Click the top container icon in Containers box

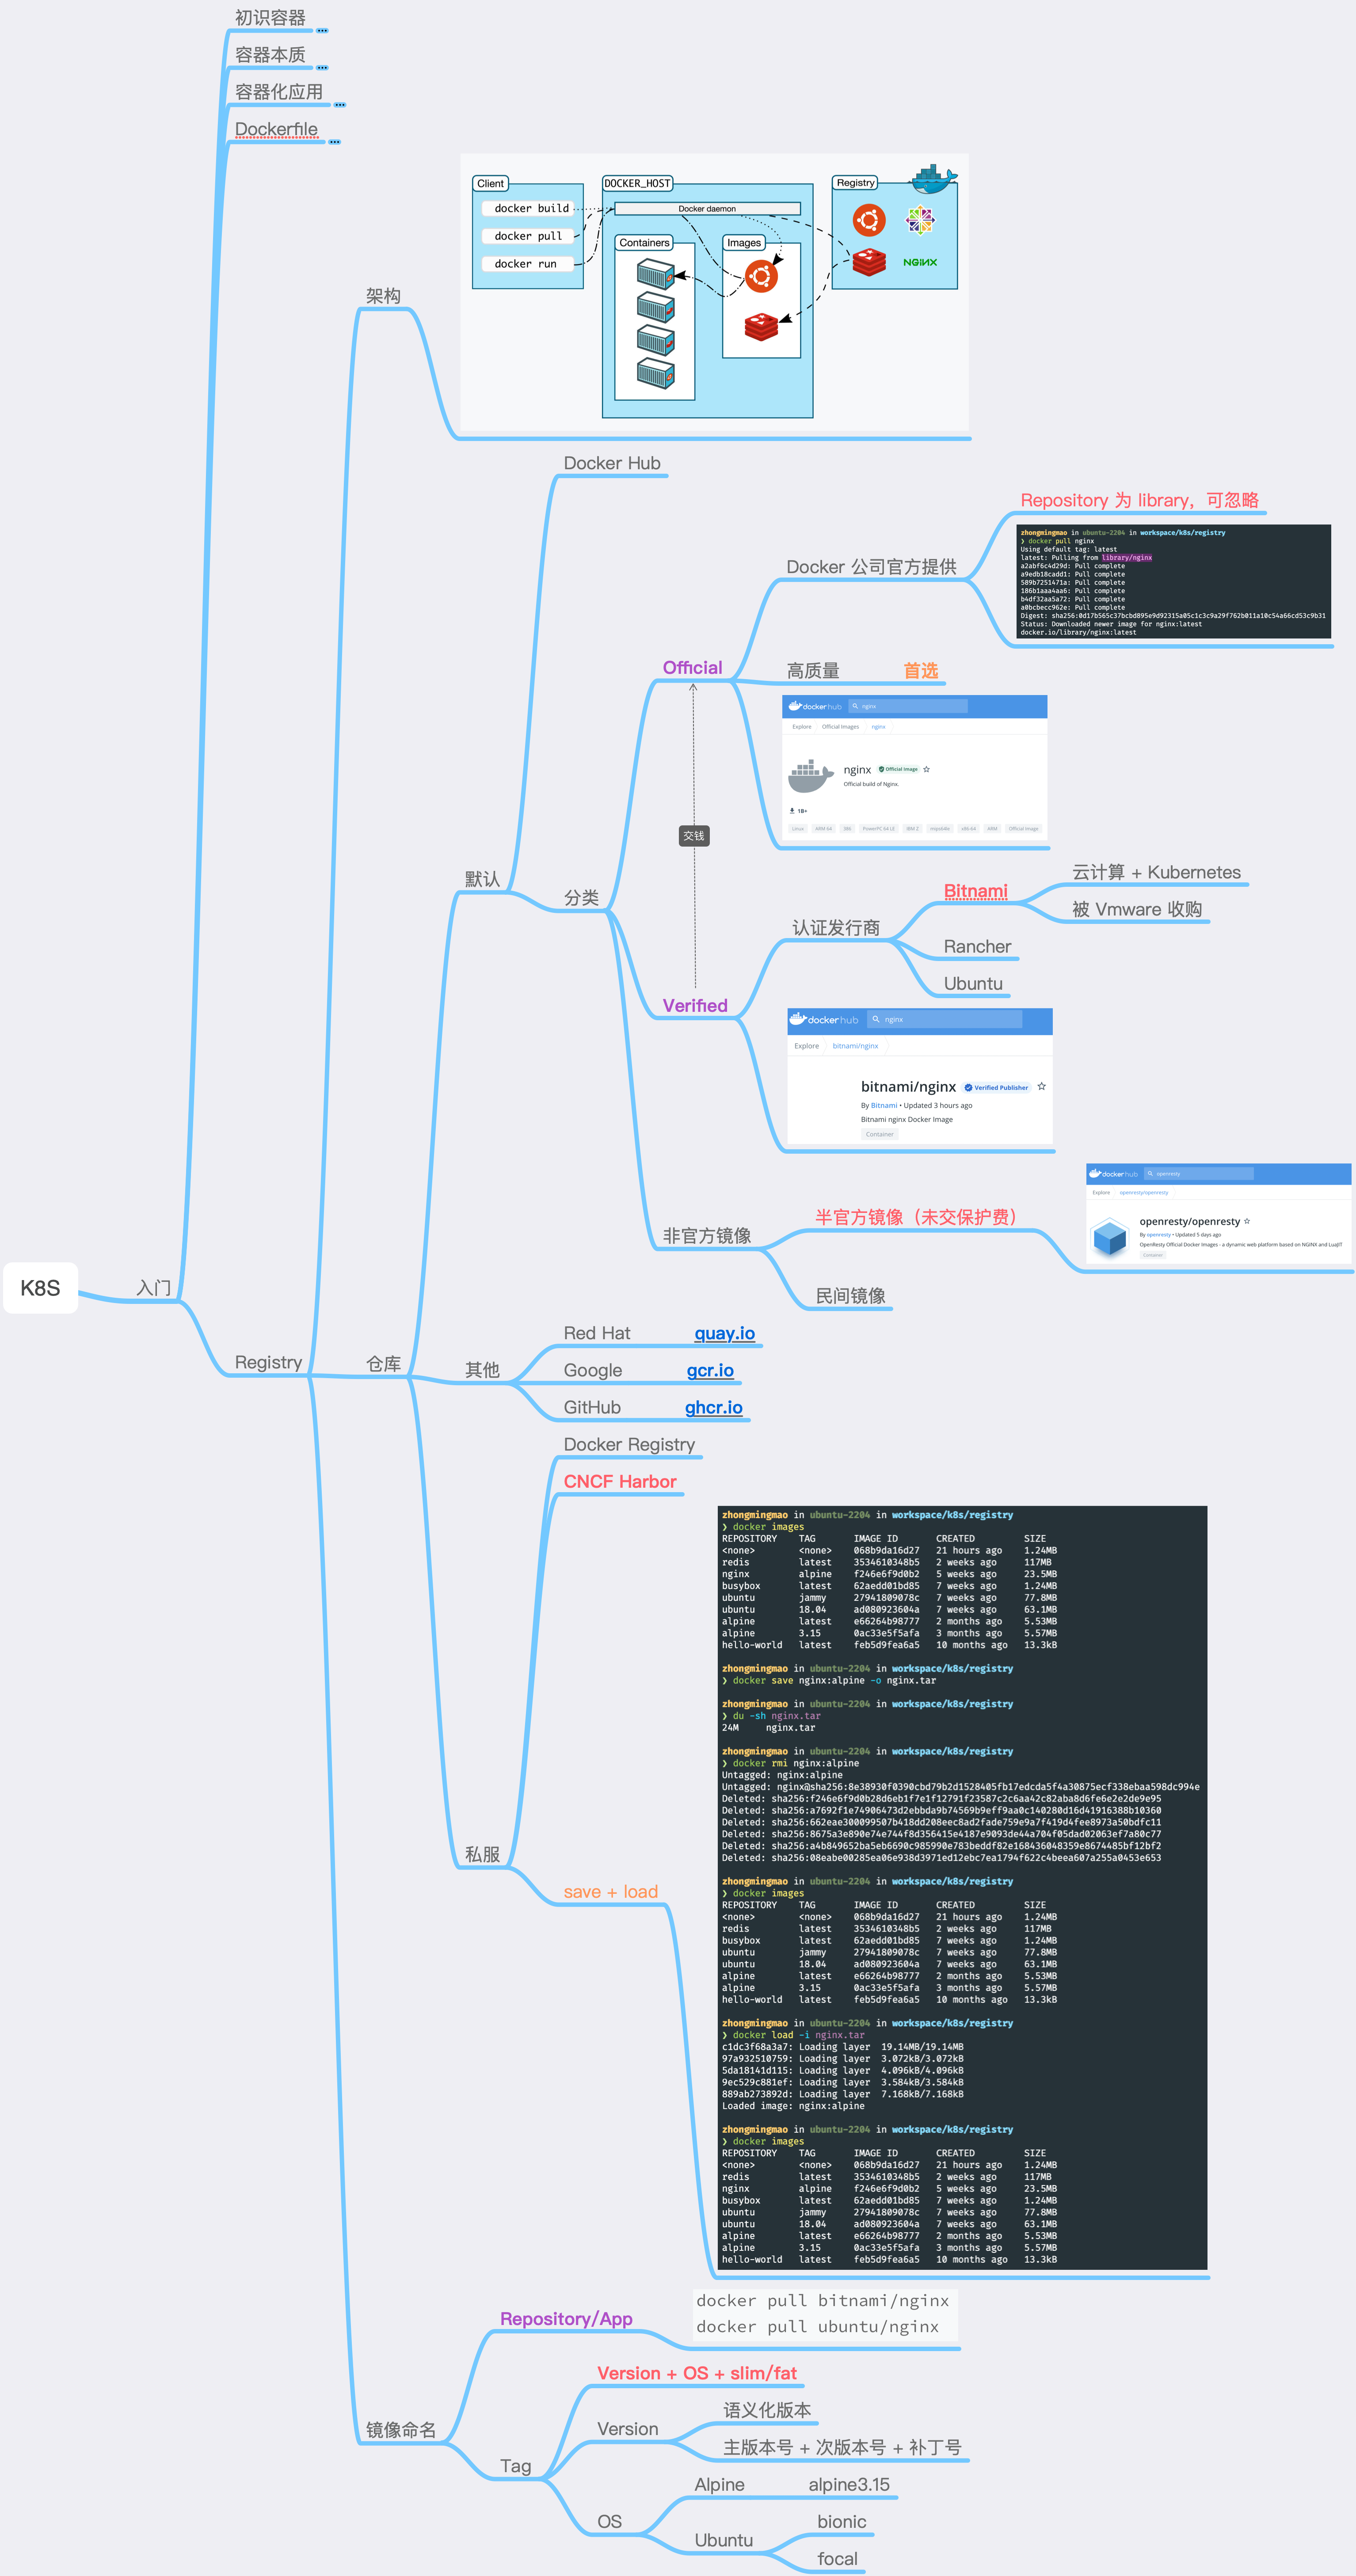tap(655, 273)
